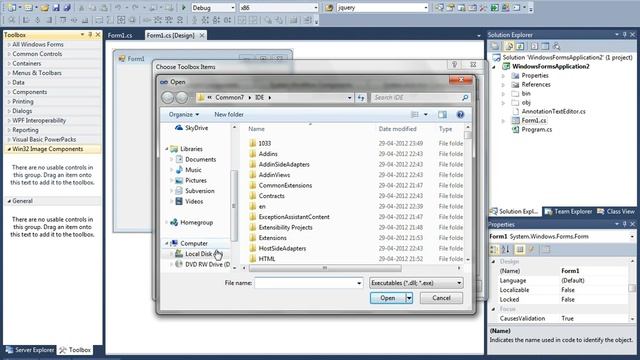Image resolution: width=640 pixels, height=360 pixels.
Task: Click the Open button in dialog
Action: tap(387, 298)
